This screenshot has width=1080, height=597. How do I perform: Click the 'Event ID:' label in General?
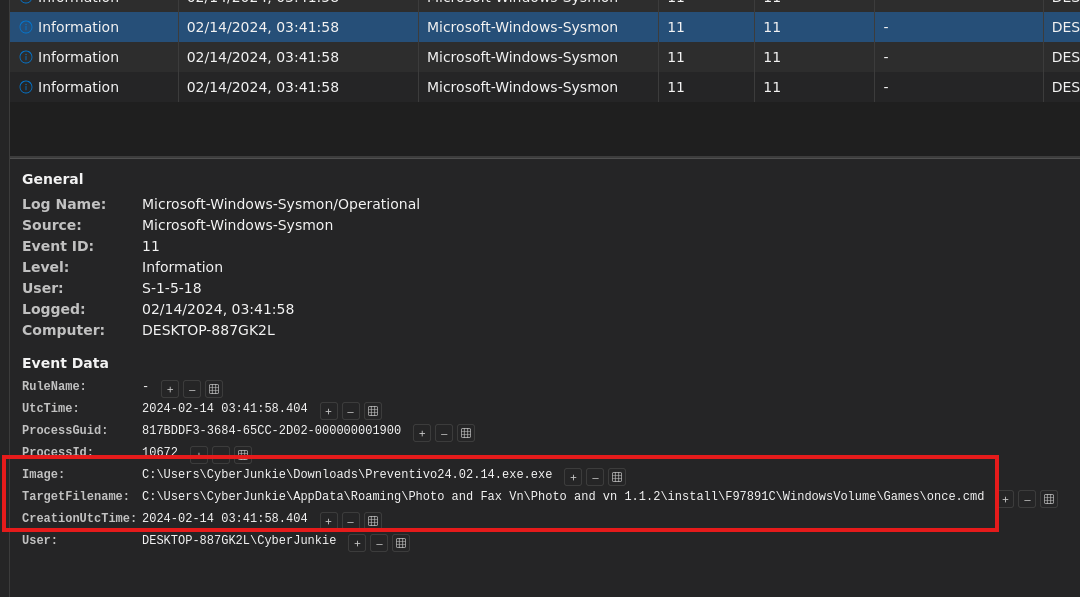(58, 246)
